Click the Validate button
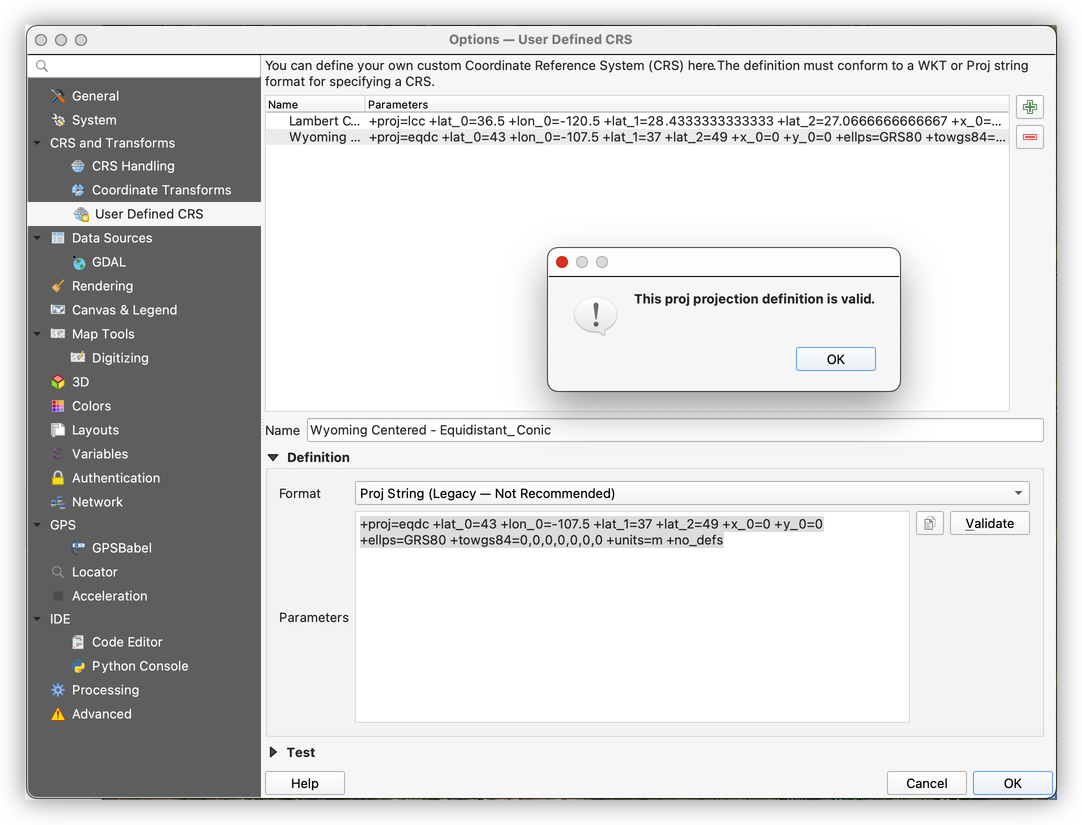1082x825 pixels. (x=989, y=523)
